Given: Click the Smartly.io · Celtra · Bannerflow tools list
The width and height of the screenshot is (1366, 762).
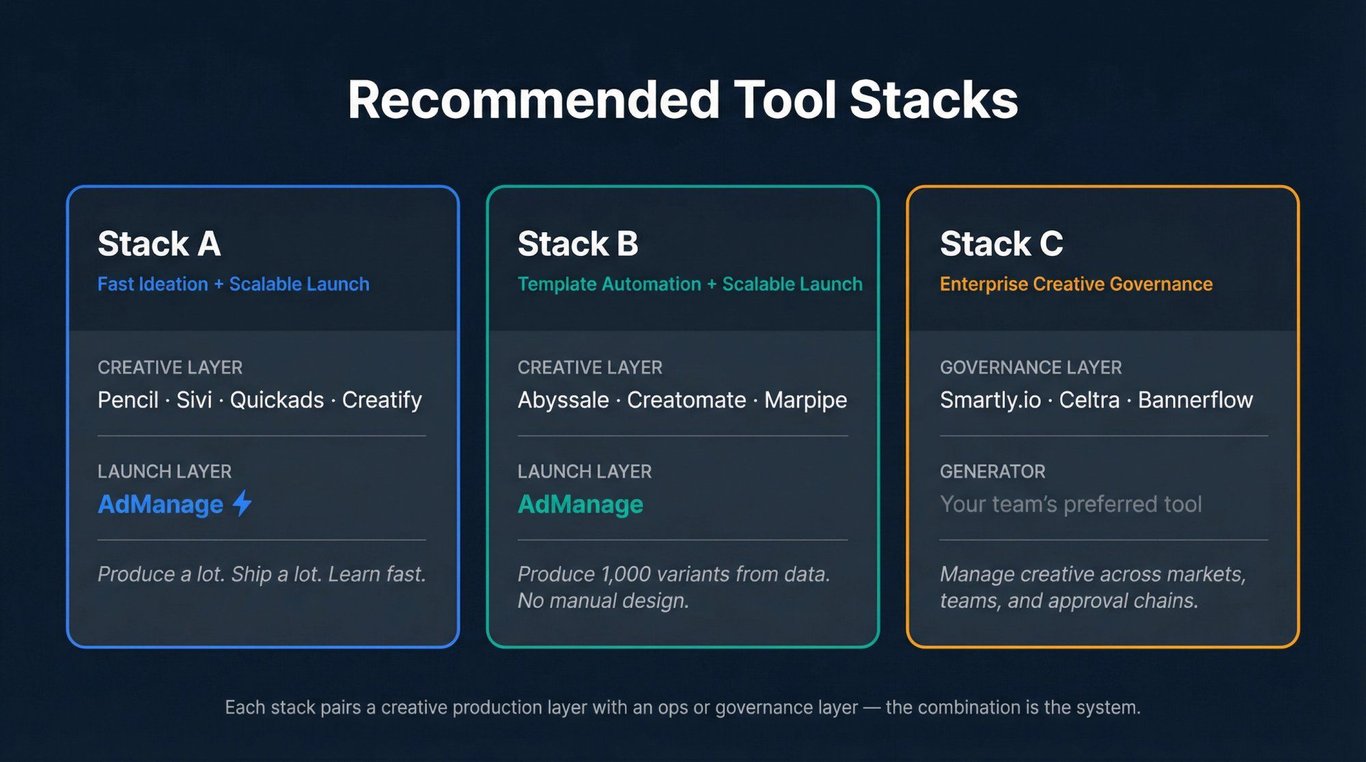Looking at the screenshot, I should (x=1096, y=400).
